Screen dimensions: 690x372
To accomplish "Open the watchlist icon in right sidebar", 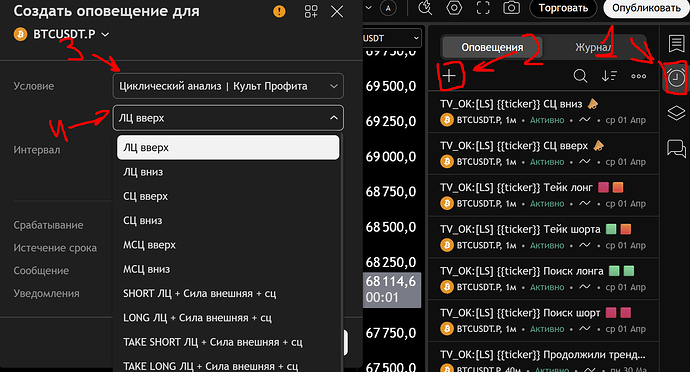I will click(x=676, y=43).
